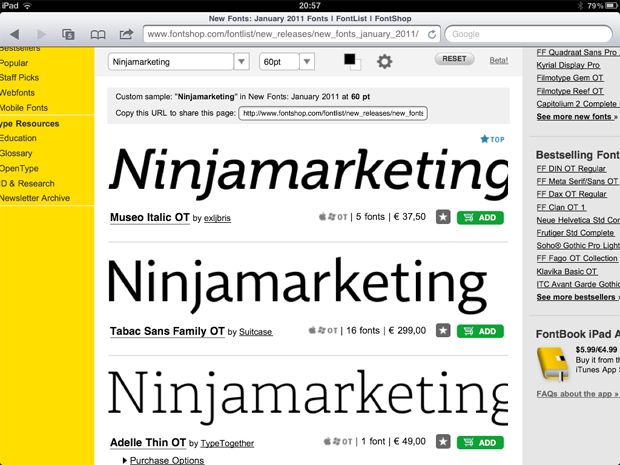This screenshot has width=620, height=465.
Task: Open the Suitcase foundry link
Action: [255, 332]
